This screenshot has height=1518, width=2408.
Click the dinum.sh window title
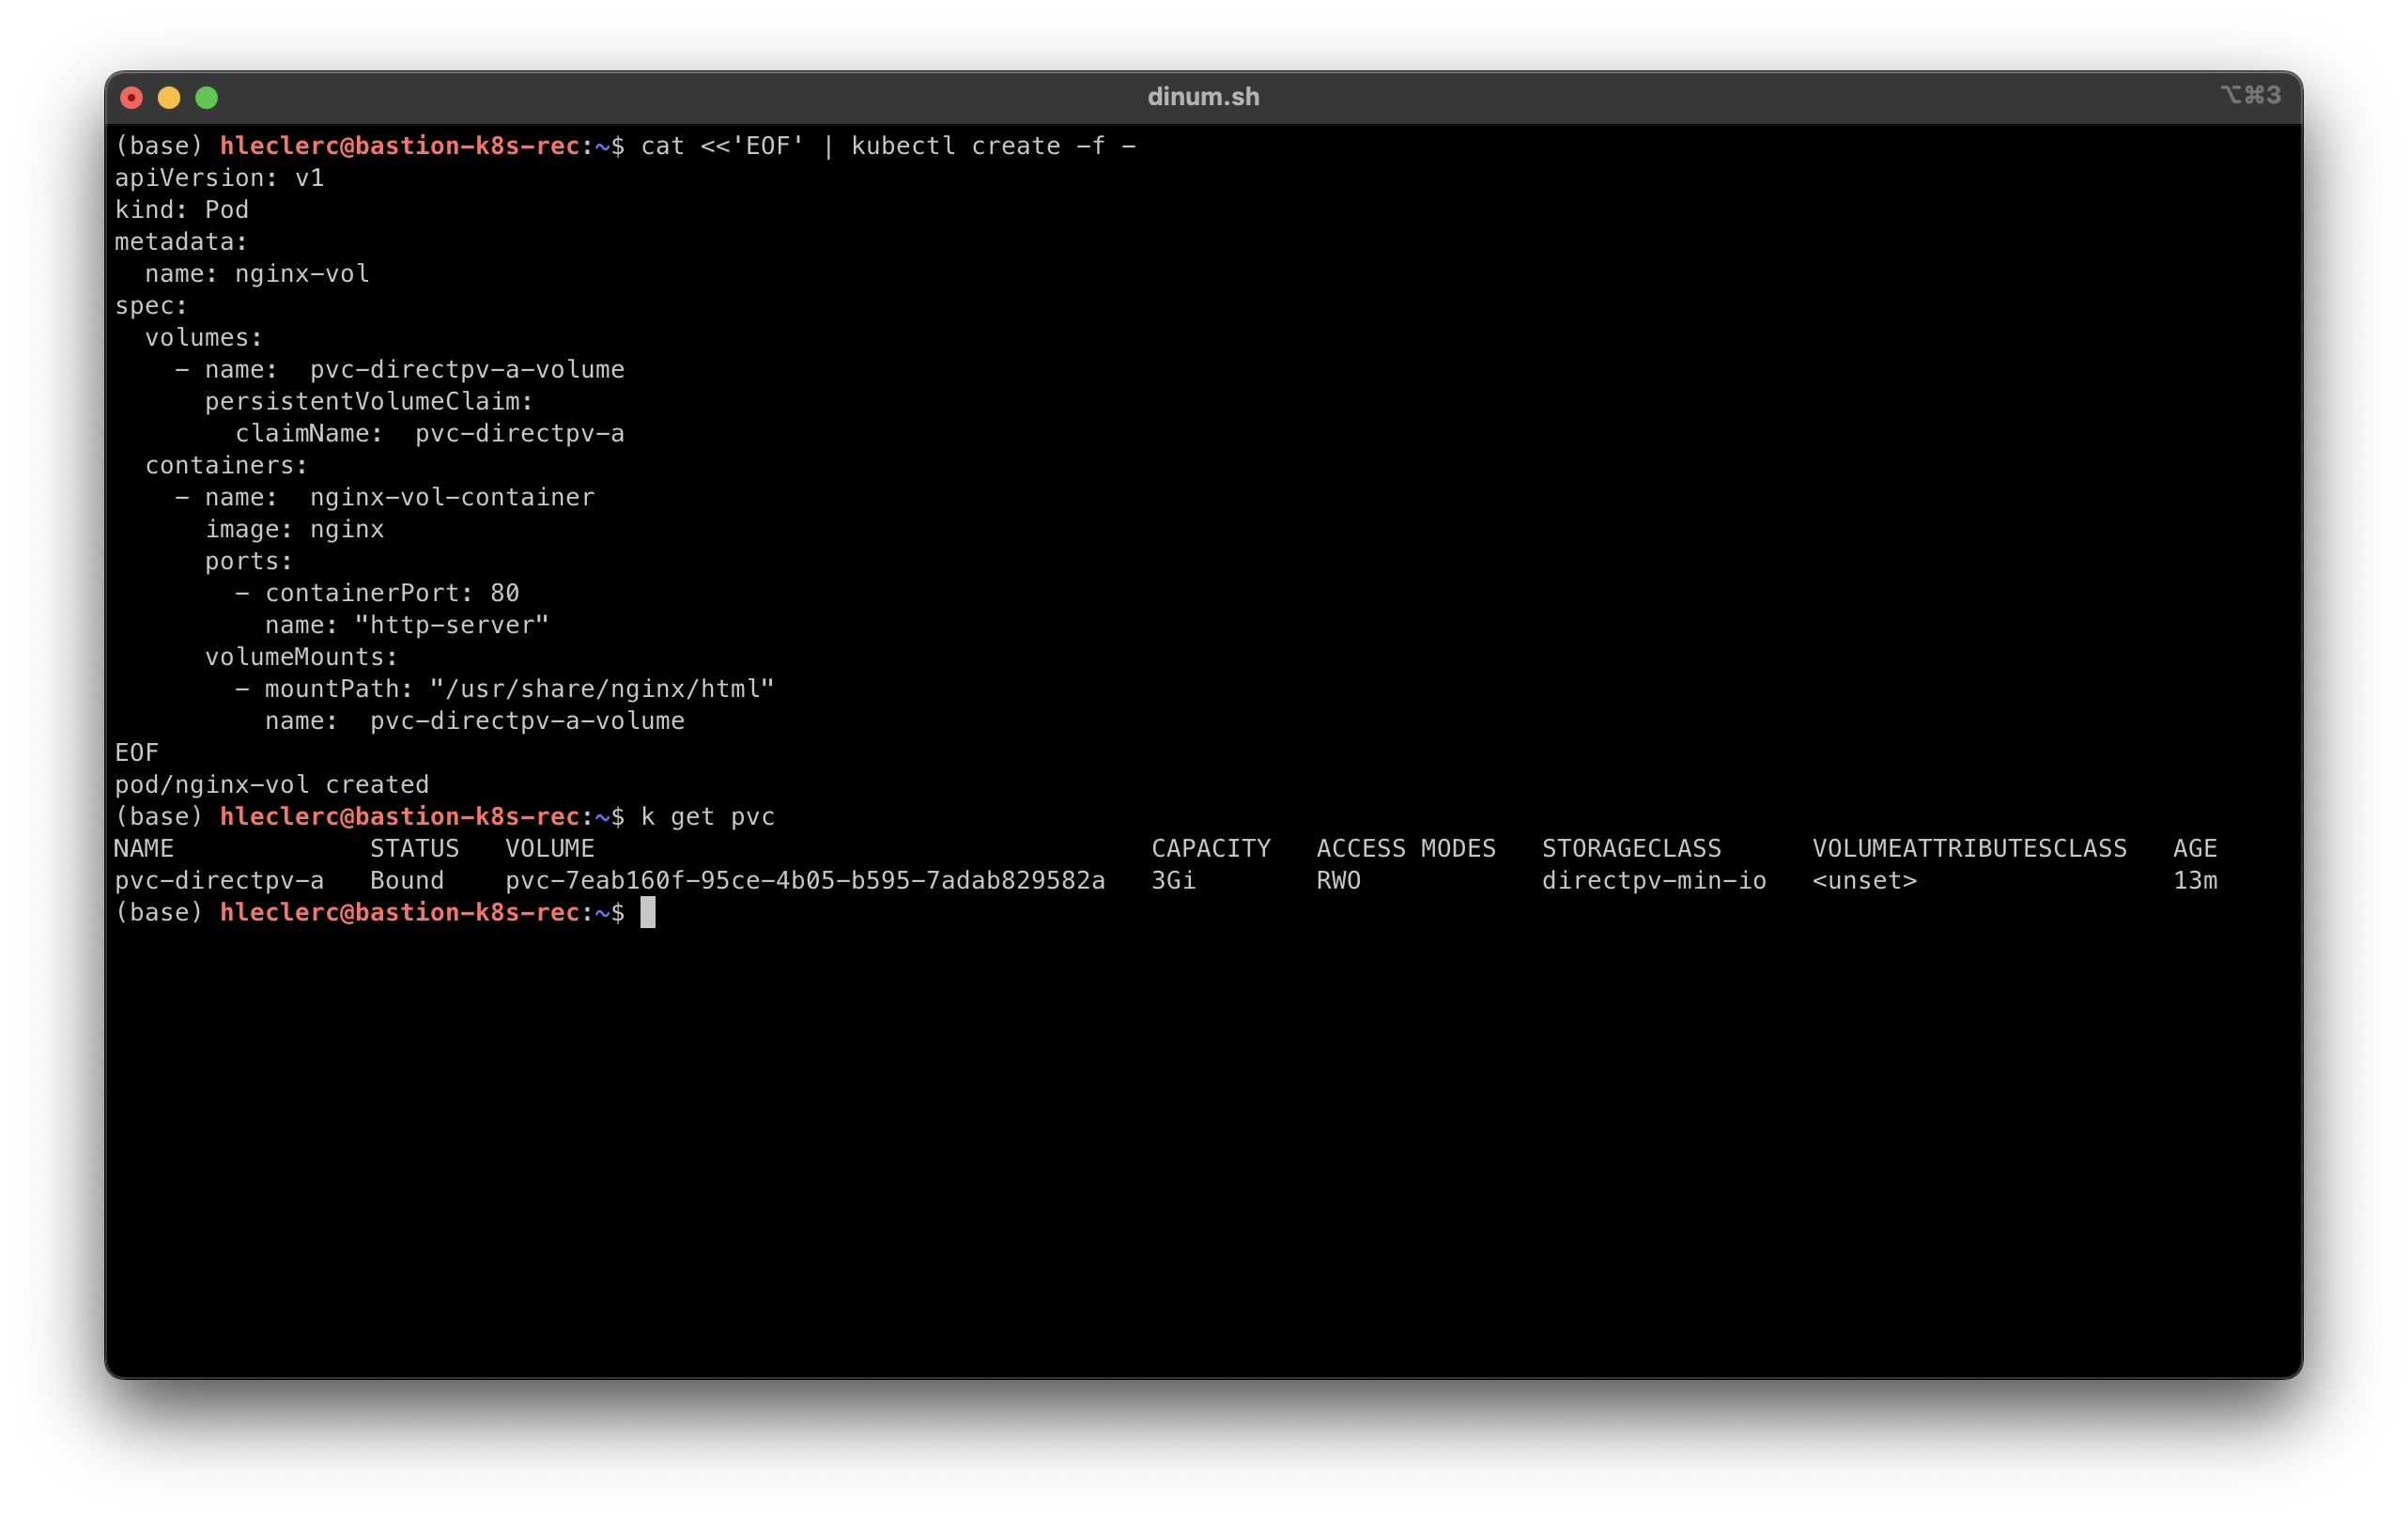[x=1203, y=97]
